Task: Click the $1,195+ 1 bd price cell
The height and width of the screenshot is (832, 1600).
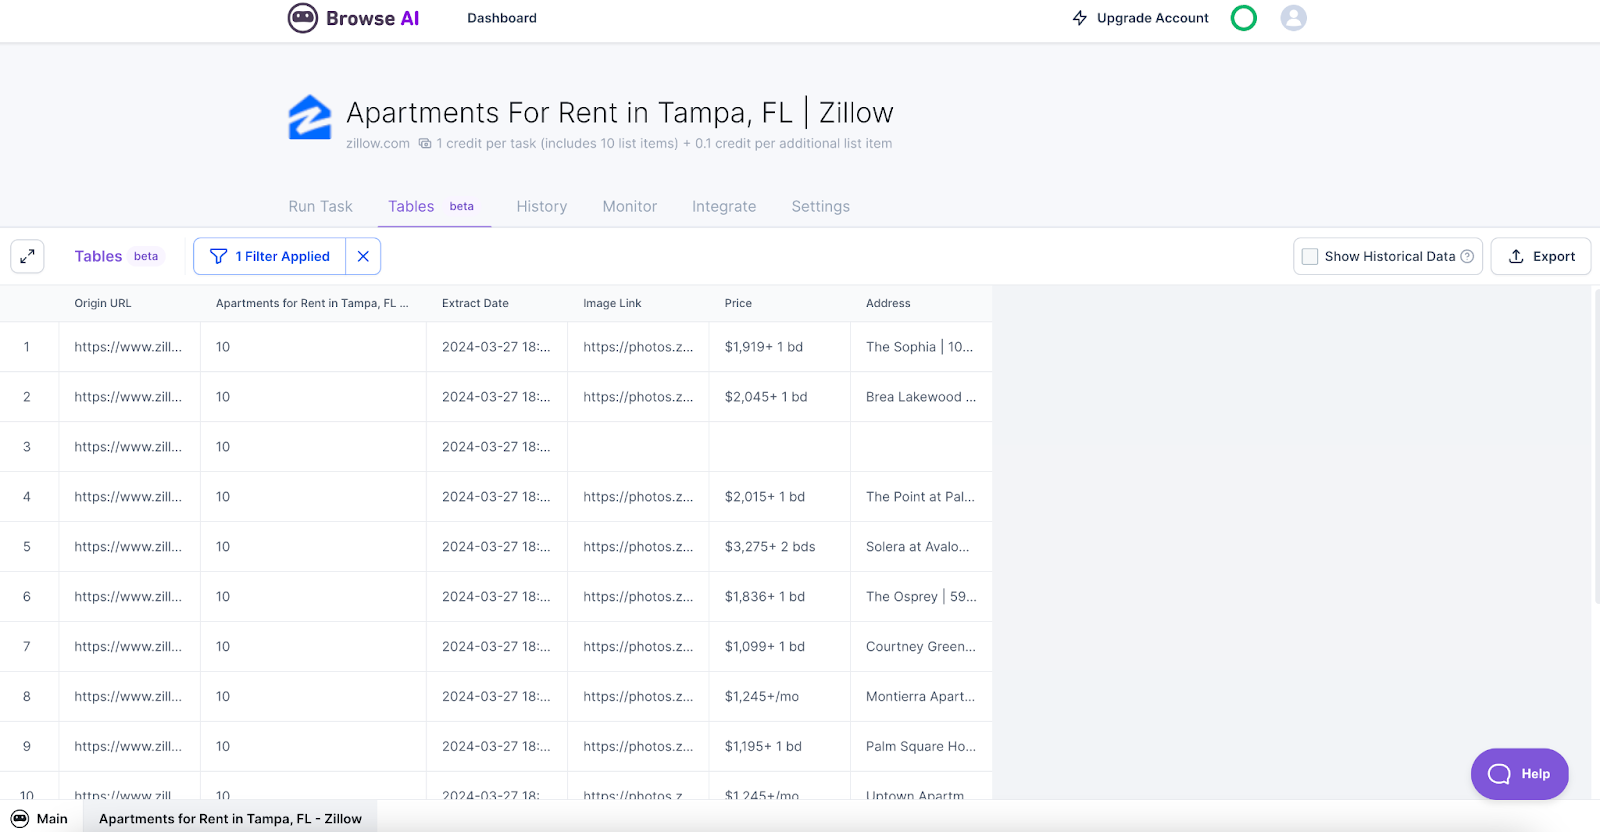Action: tap(780, 747)
